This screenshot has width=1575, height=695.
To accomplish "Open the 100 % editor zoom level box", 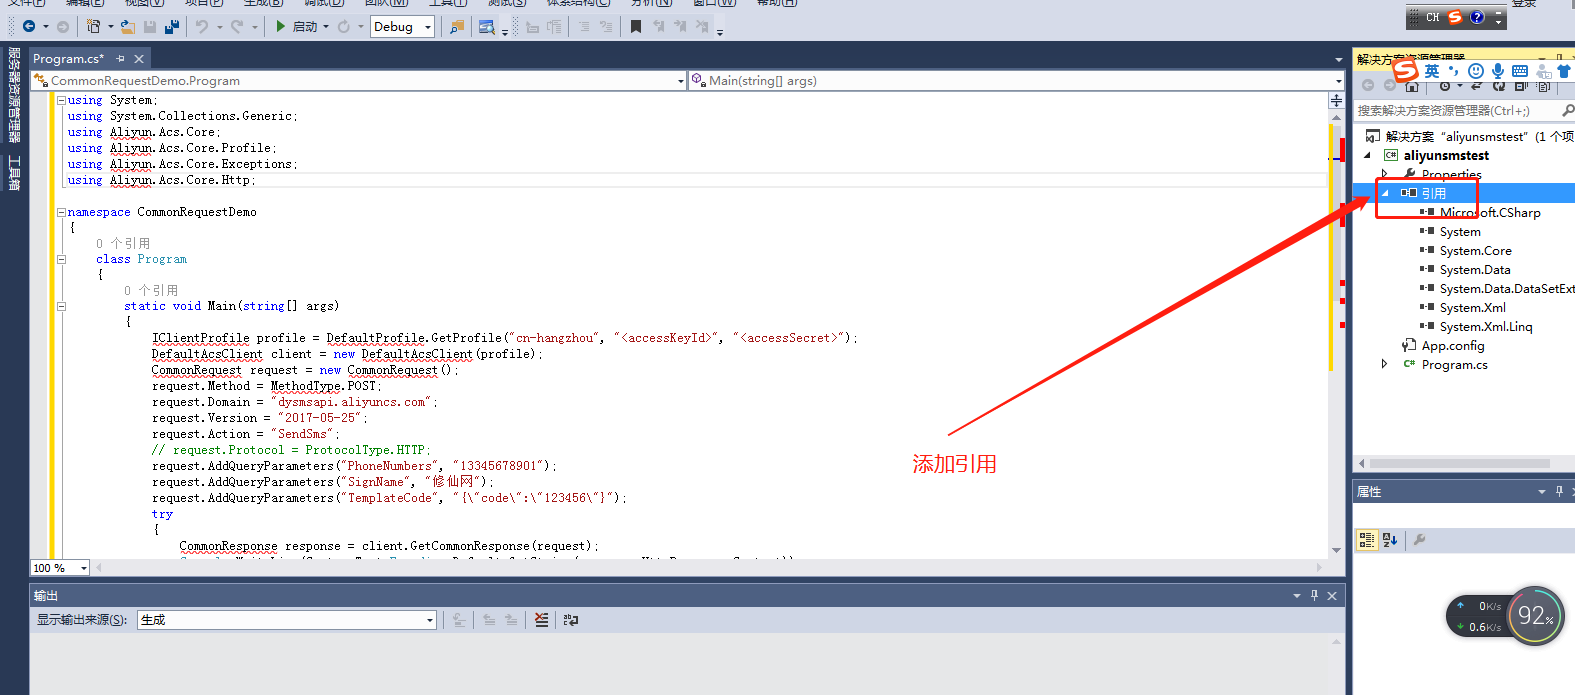I will (60, 568).
